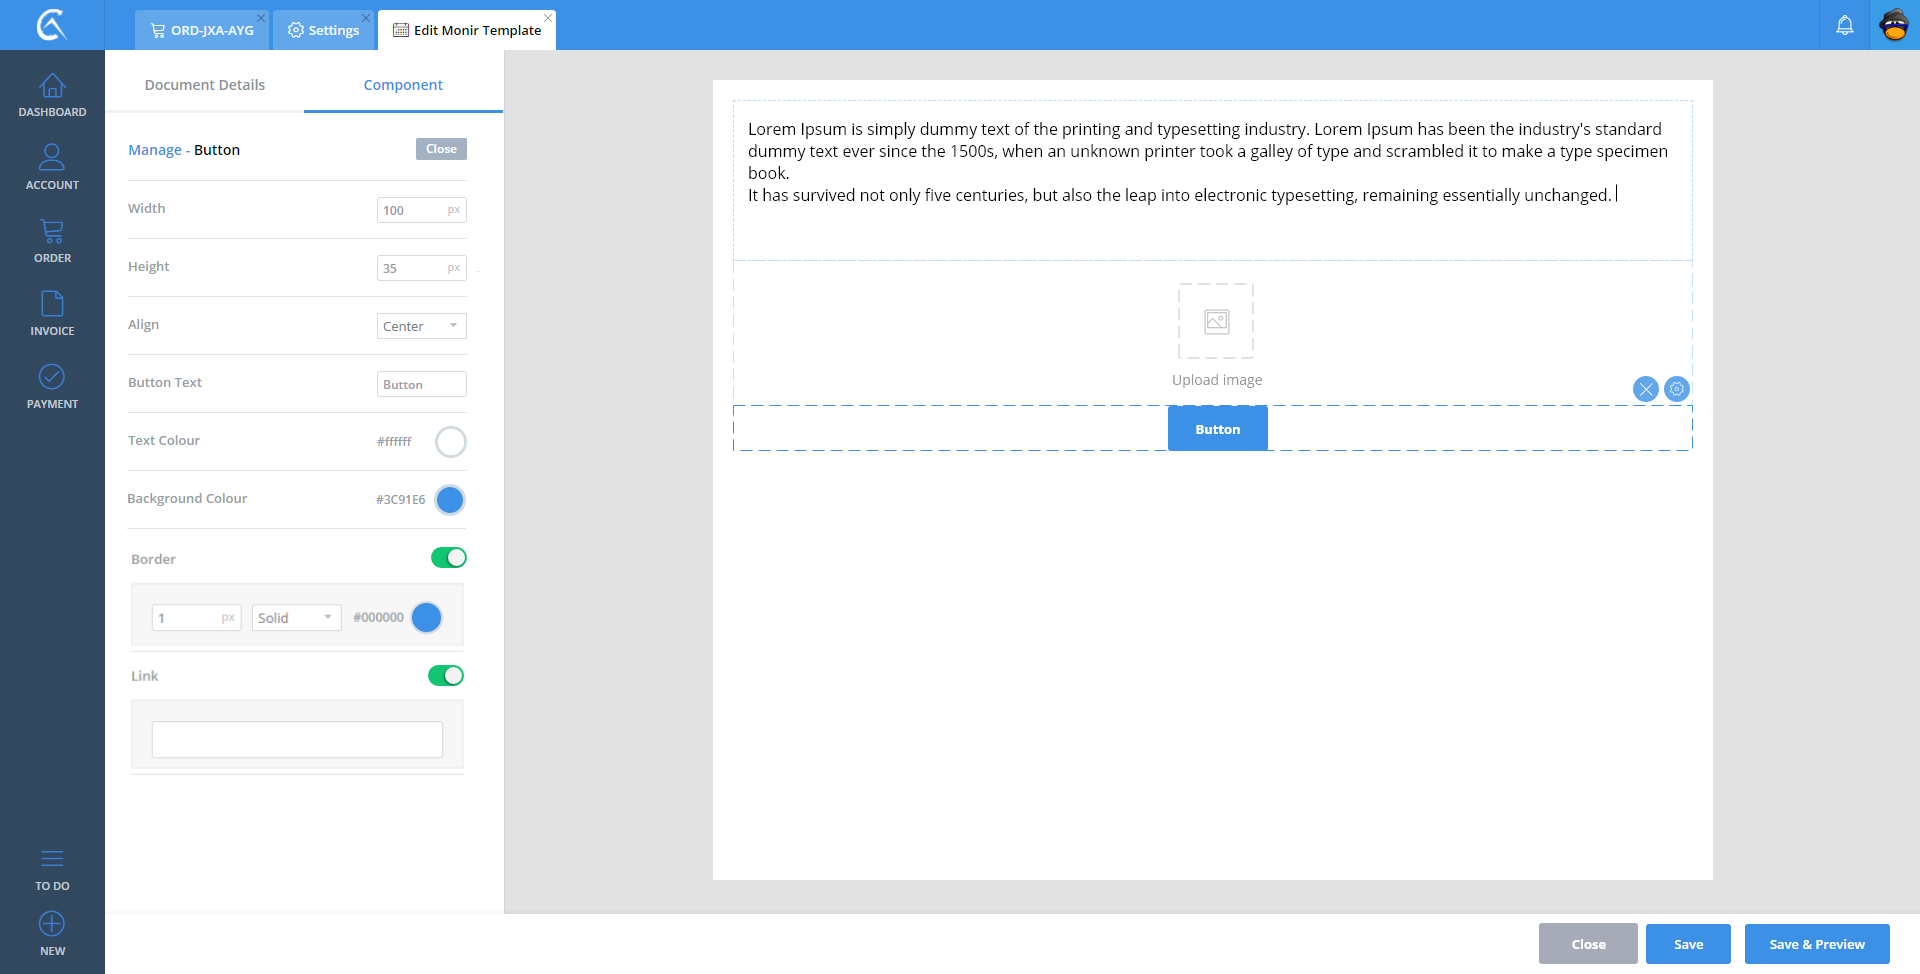Click the Save button
This screenshot has height=974, width=1920.
coord(1688,944)
